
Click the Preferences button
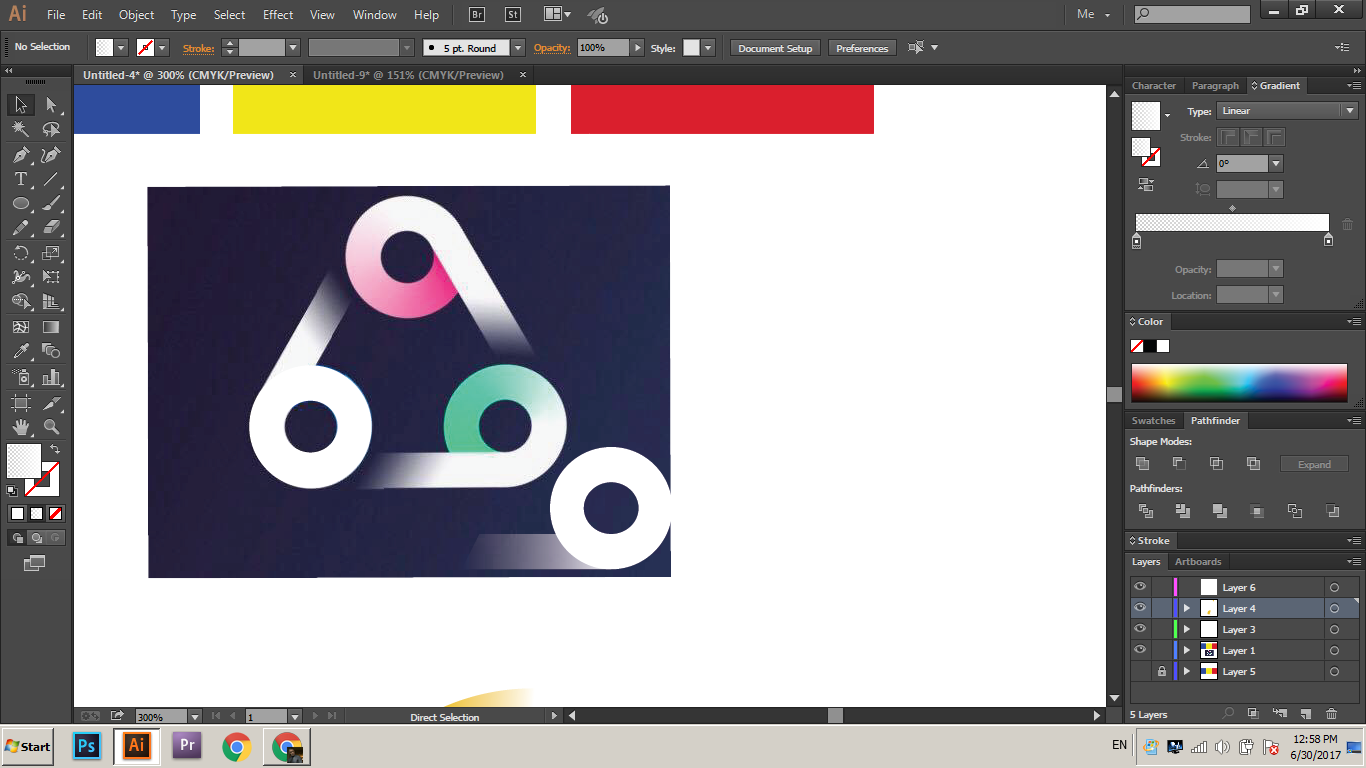tap(862, 48)
